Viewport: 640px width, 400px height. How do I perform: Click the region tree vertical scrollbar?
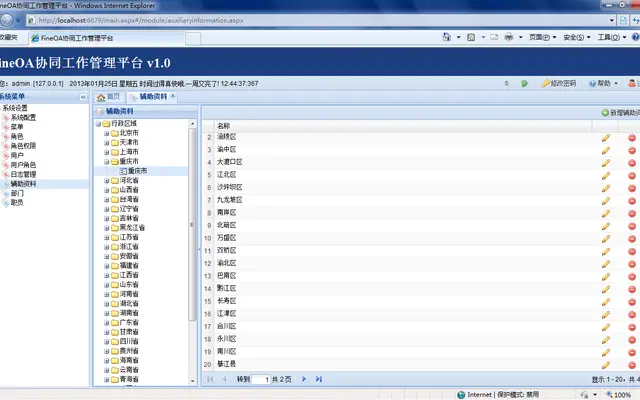[x=193, y=224]
